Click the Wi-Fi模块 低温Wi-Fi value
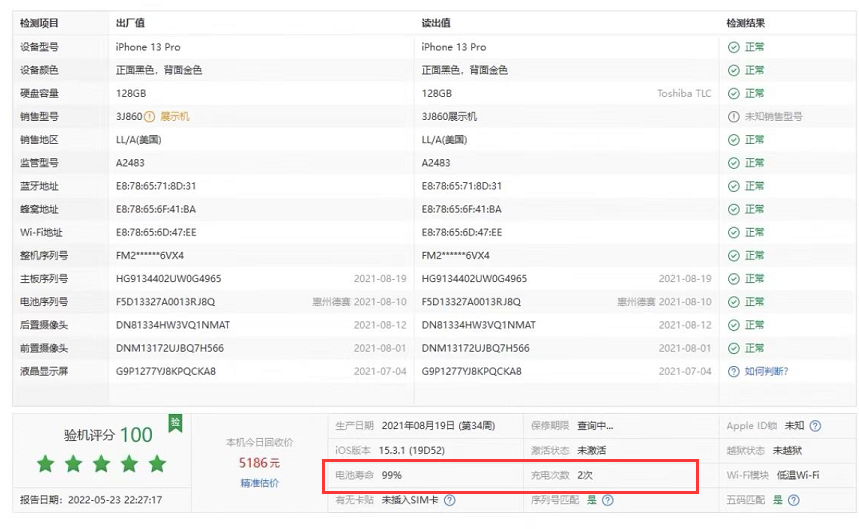This screenshot has height=529, width=859. click(x=798, y=475)
